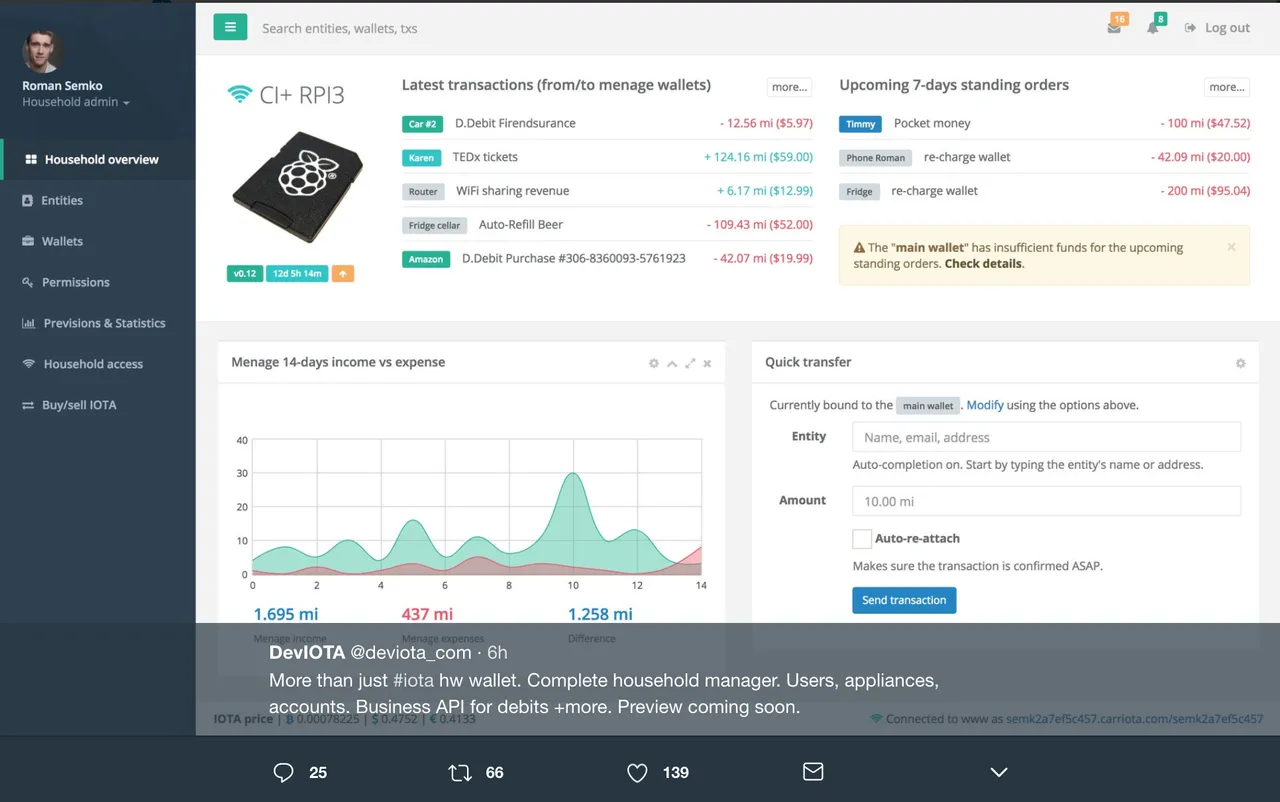
Task: Click the Modify link
Action: click(x=985, y=405)
